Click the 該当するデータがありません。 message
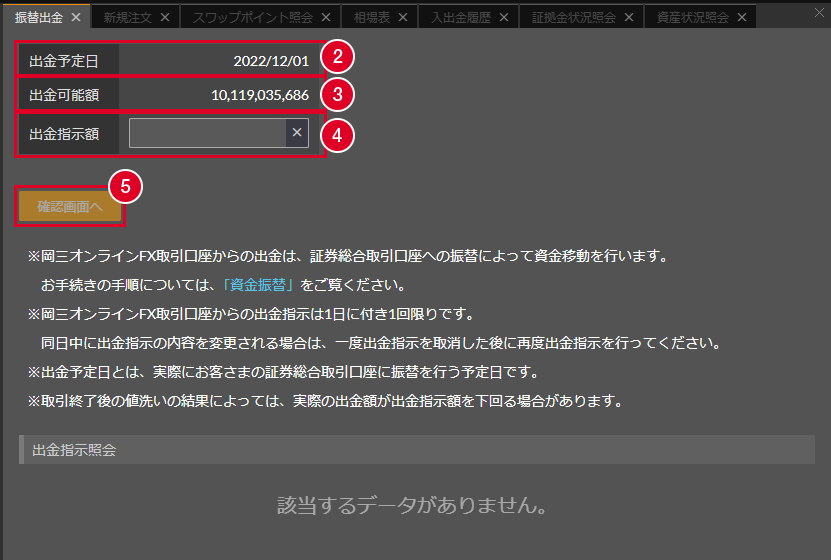The height and width of the screenshot is (560, 831). (412, 505)
